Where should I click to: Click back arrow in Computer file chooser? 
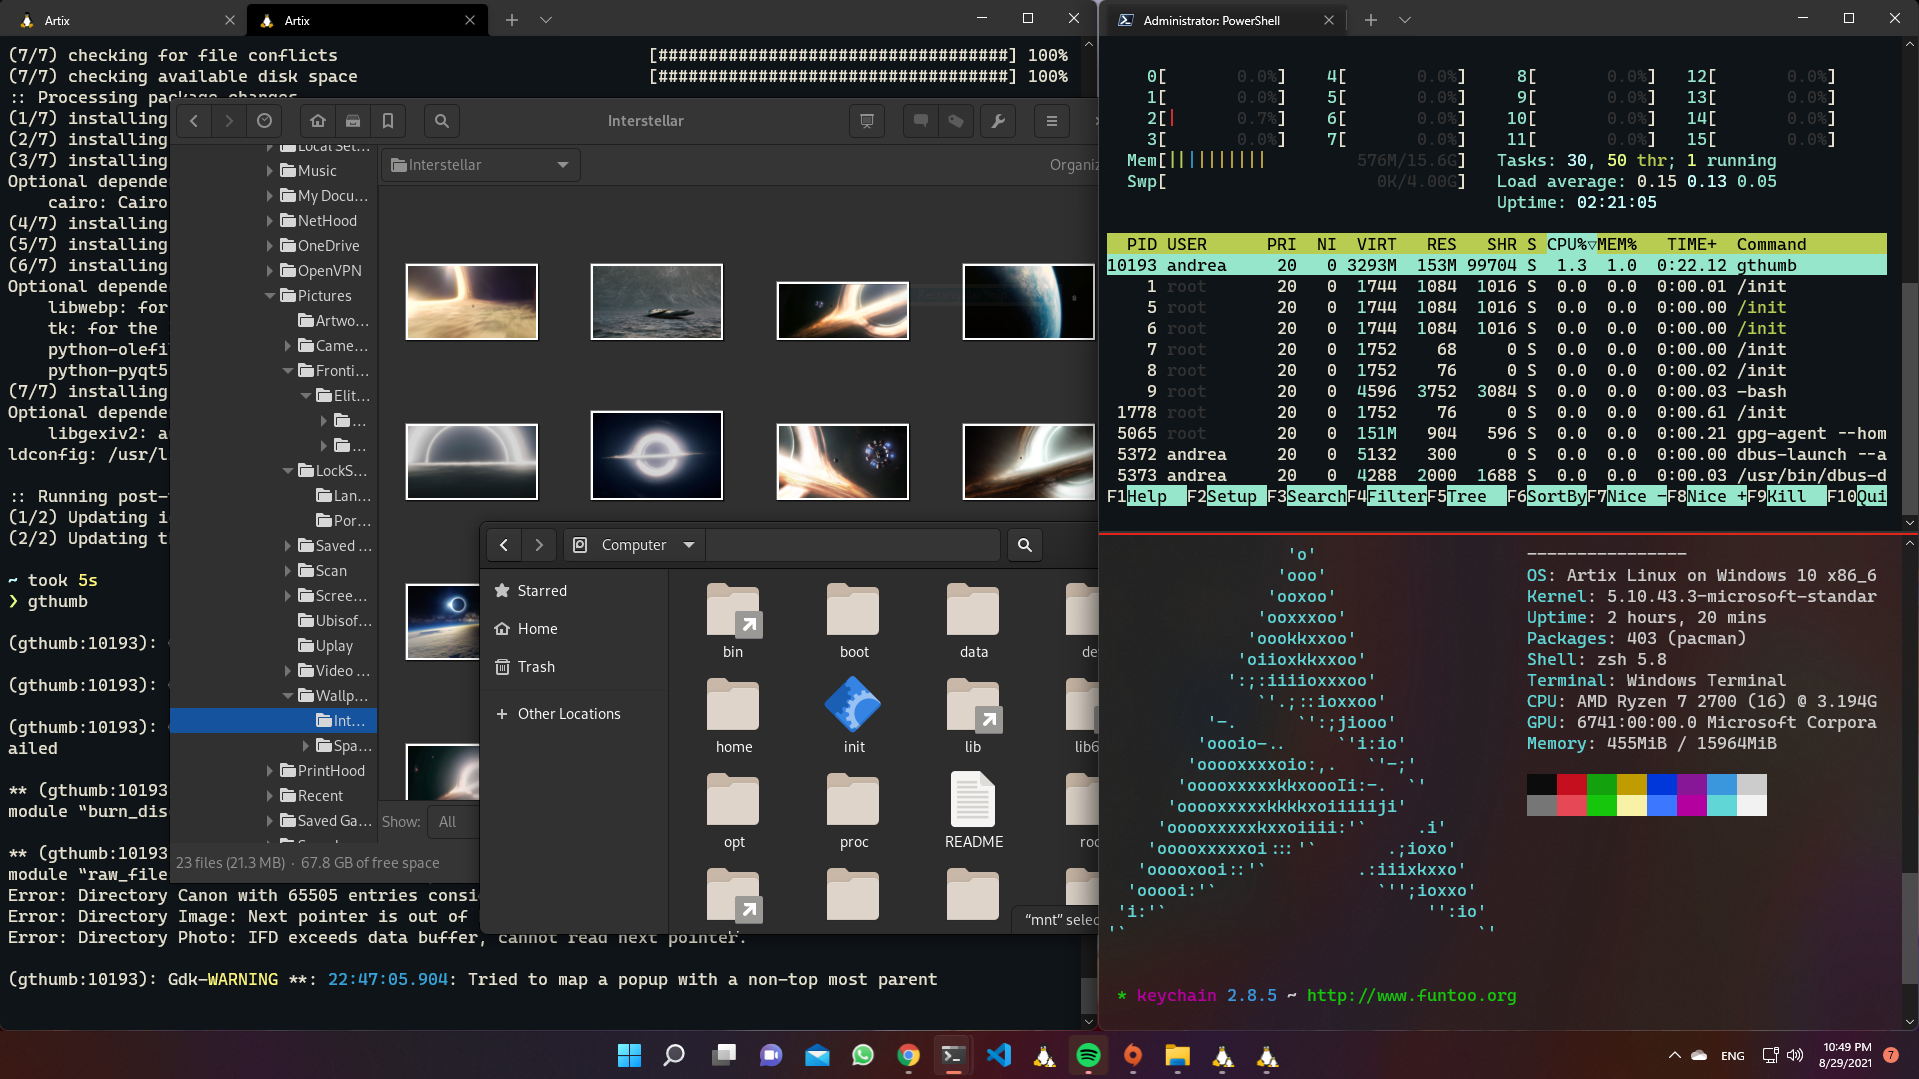pos(504,545)
